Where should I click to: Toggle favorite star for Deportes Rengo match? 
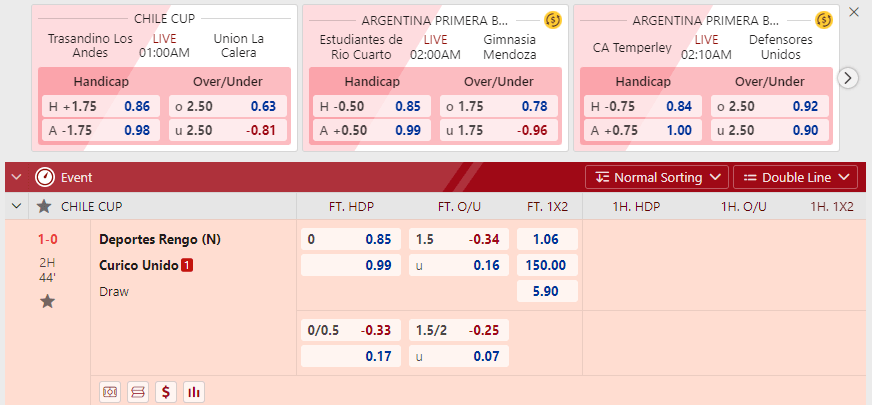[47, 302]
